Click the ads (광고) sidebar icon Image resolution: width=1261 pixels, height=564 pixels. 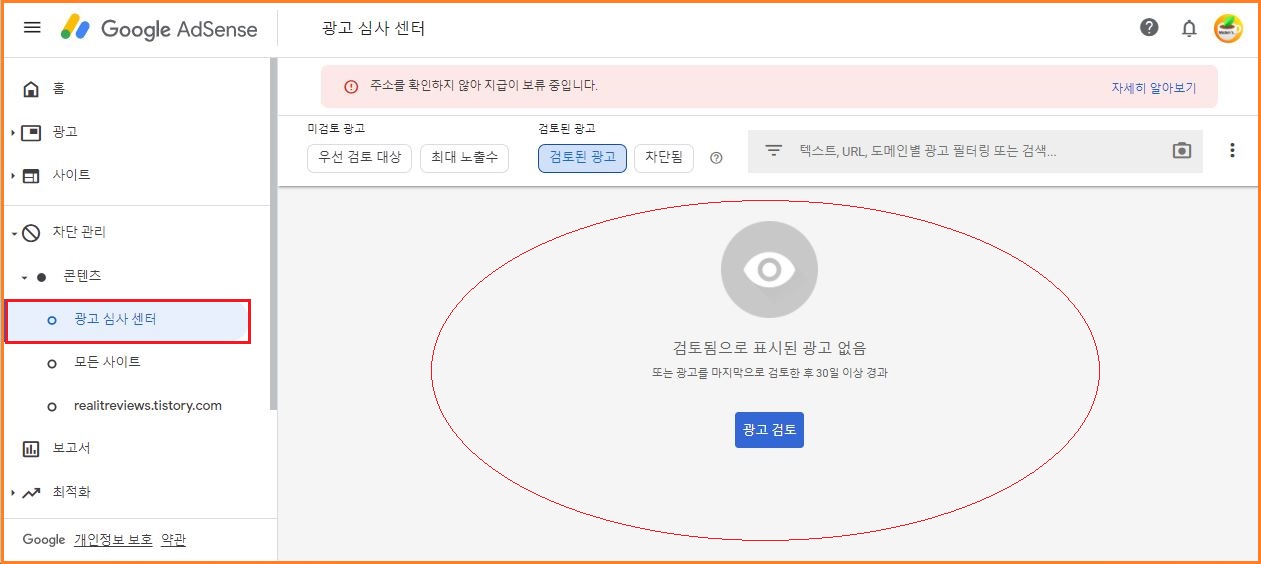point(31,132)
